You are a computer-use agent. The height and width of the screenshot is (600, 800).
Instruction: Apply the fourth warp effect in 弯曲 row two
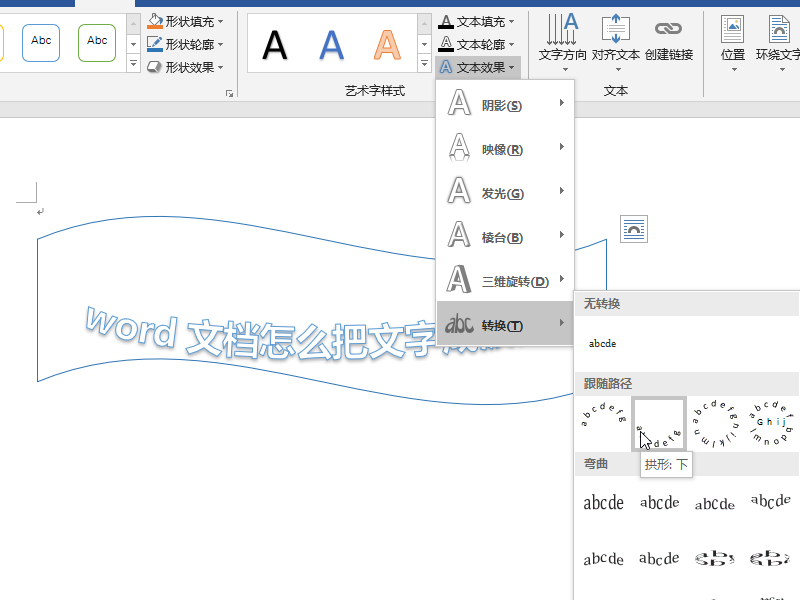pyautogui.click(x=770, y=558)
